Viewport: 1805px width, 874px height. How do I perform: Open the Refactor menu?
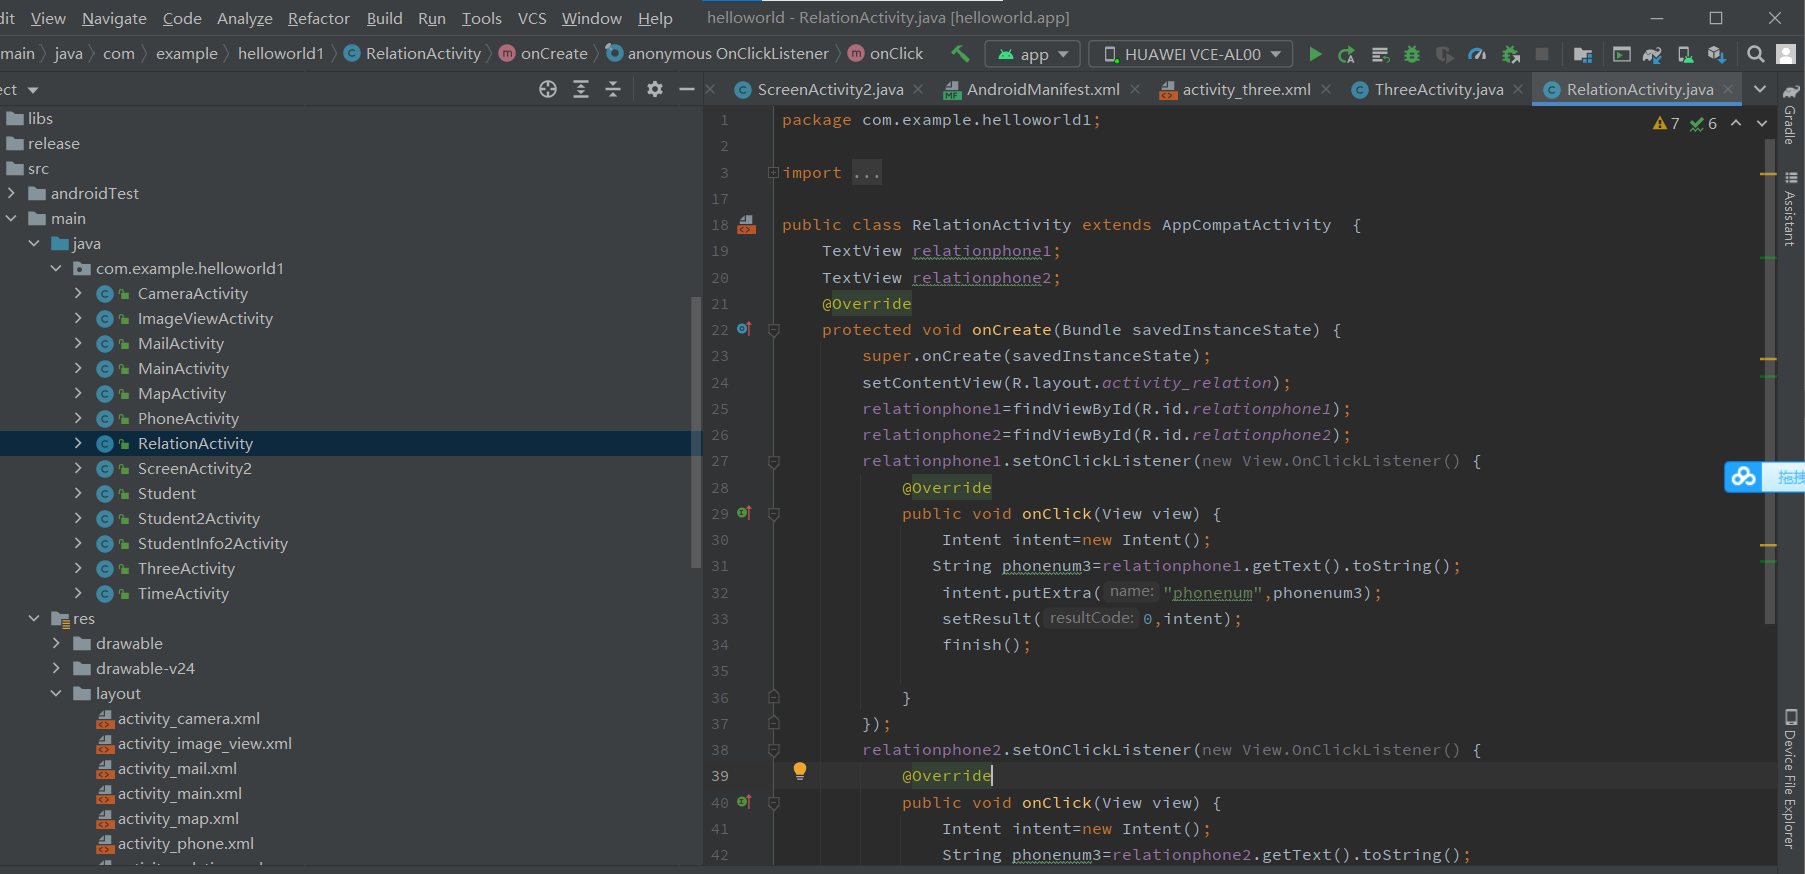319,18
